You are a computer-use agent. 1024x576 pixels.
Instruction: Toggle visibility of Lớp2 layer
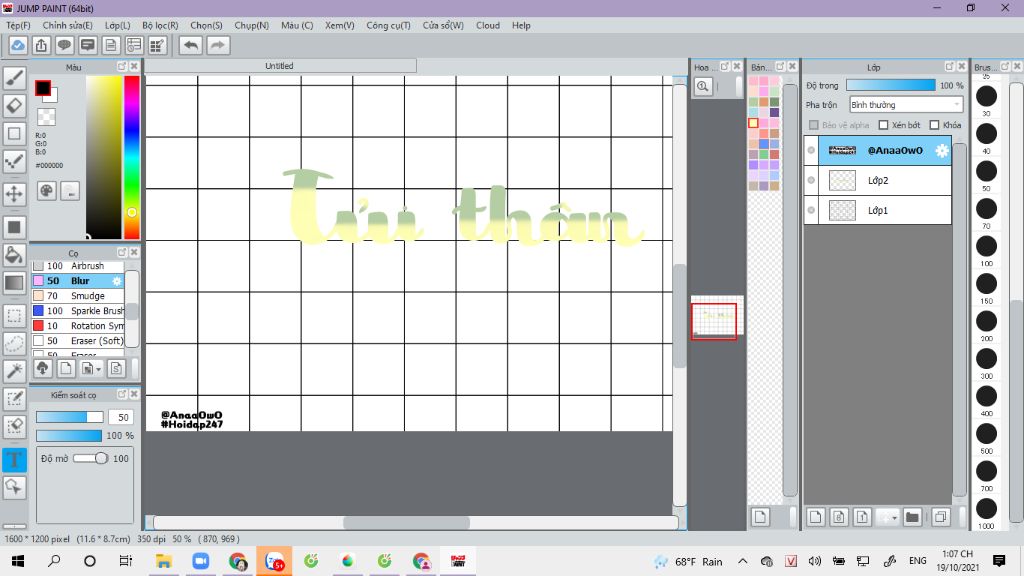(811, 180)
